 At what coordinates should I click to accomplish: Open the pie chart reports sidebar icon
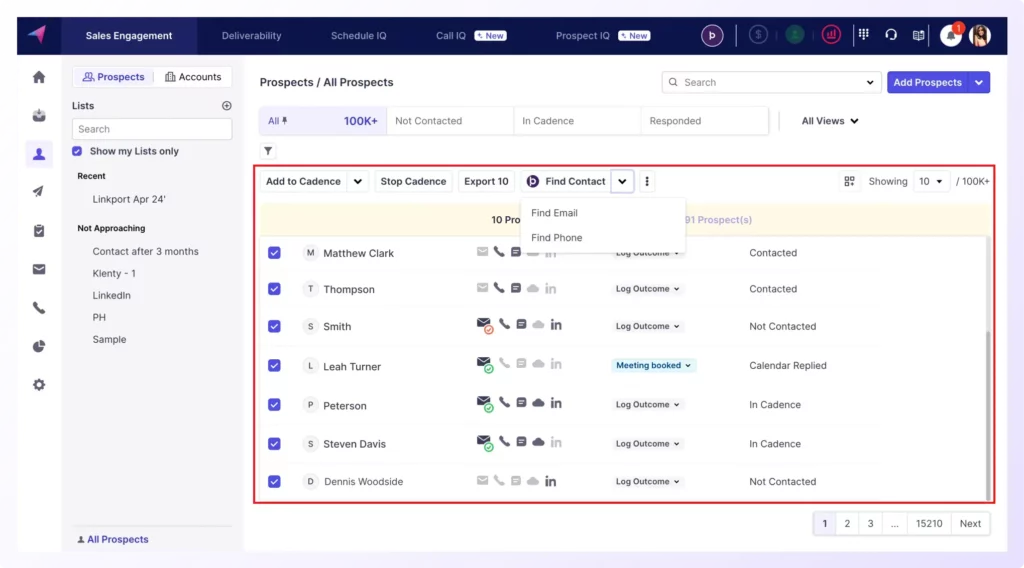click(39, 346)
